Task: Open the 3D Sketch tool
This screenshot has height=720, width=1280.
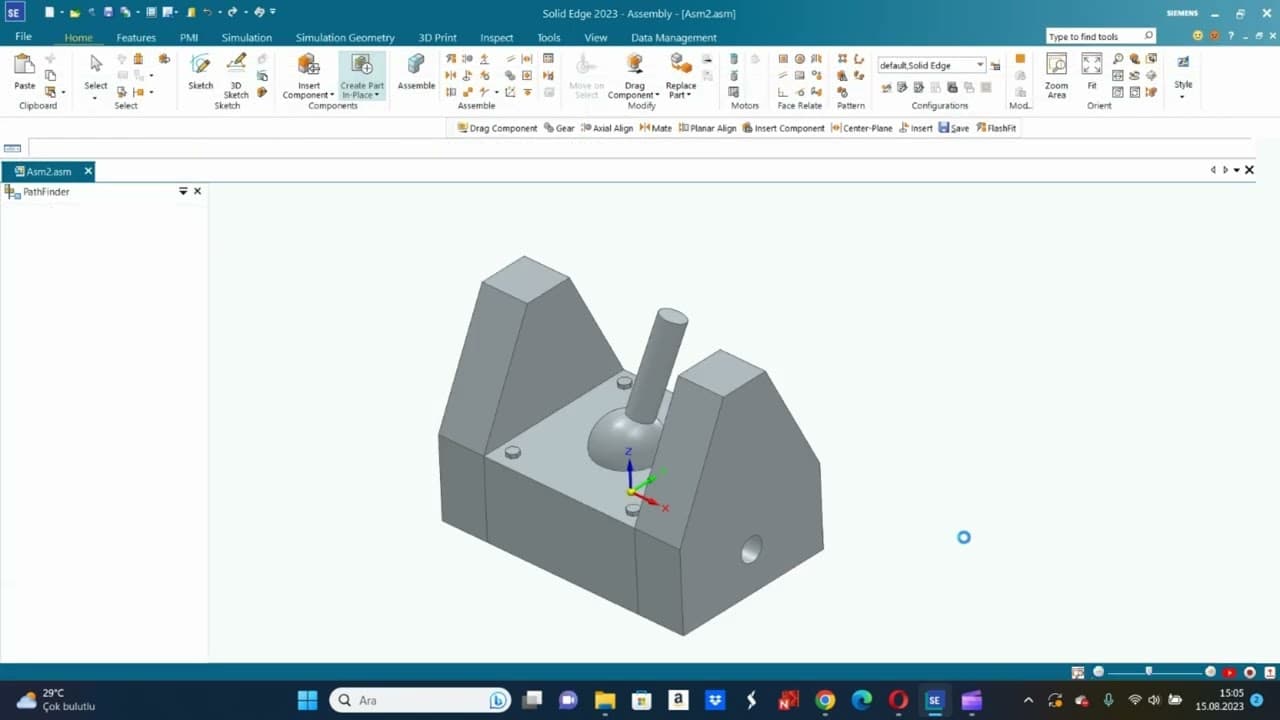Action: [236, 75]
